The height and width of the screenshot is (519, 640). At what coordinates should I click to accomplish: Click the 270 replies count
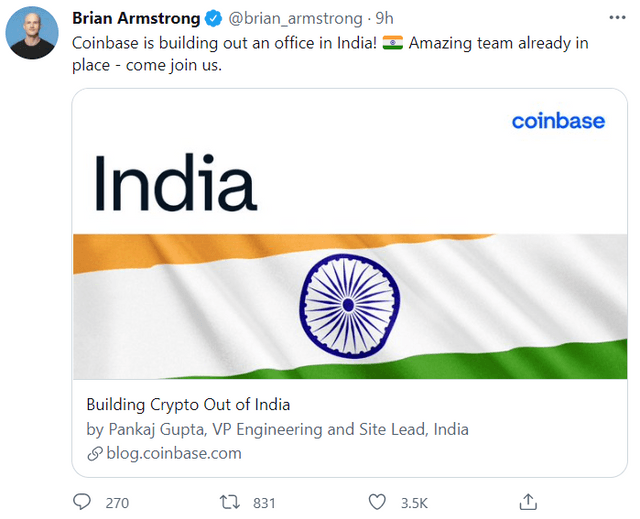pyautogui.click(x=117, y=502)
